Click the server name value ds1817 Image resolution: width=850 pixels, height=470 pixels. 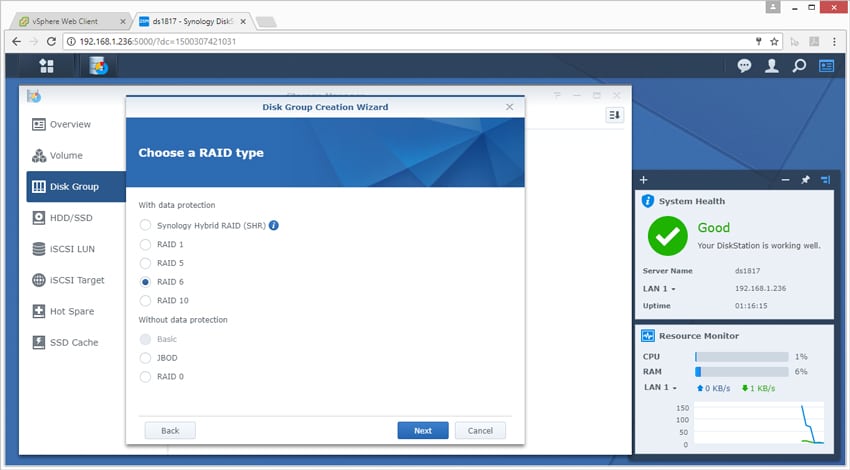pos(748,271)
